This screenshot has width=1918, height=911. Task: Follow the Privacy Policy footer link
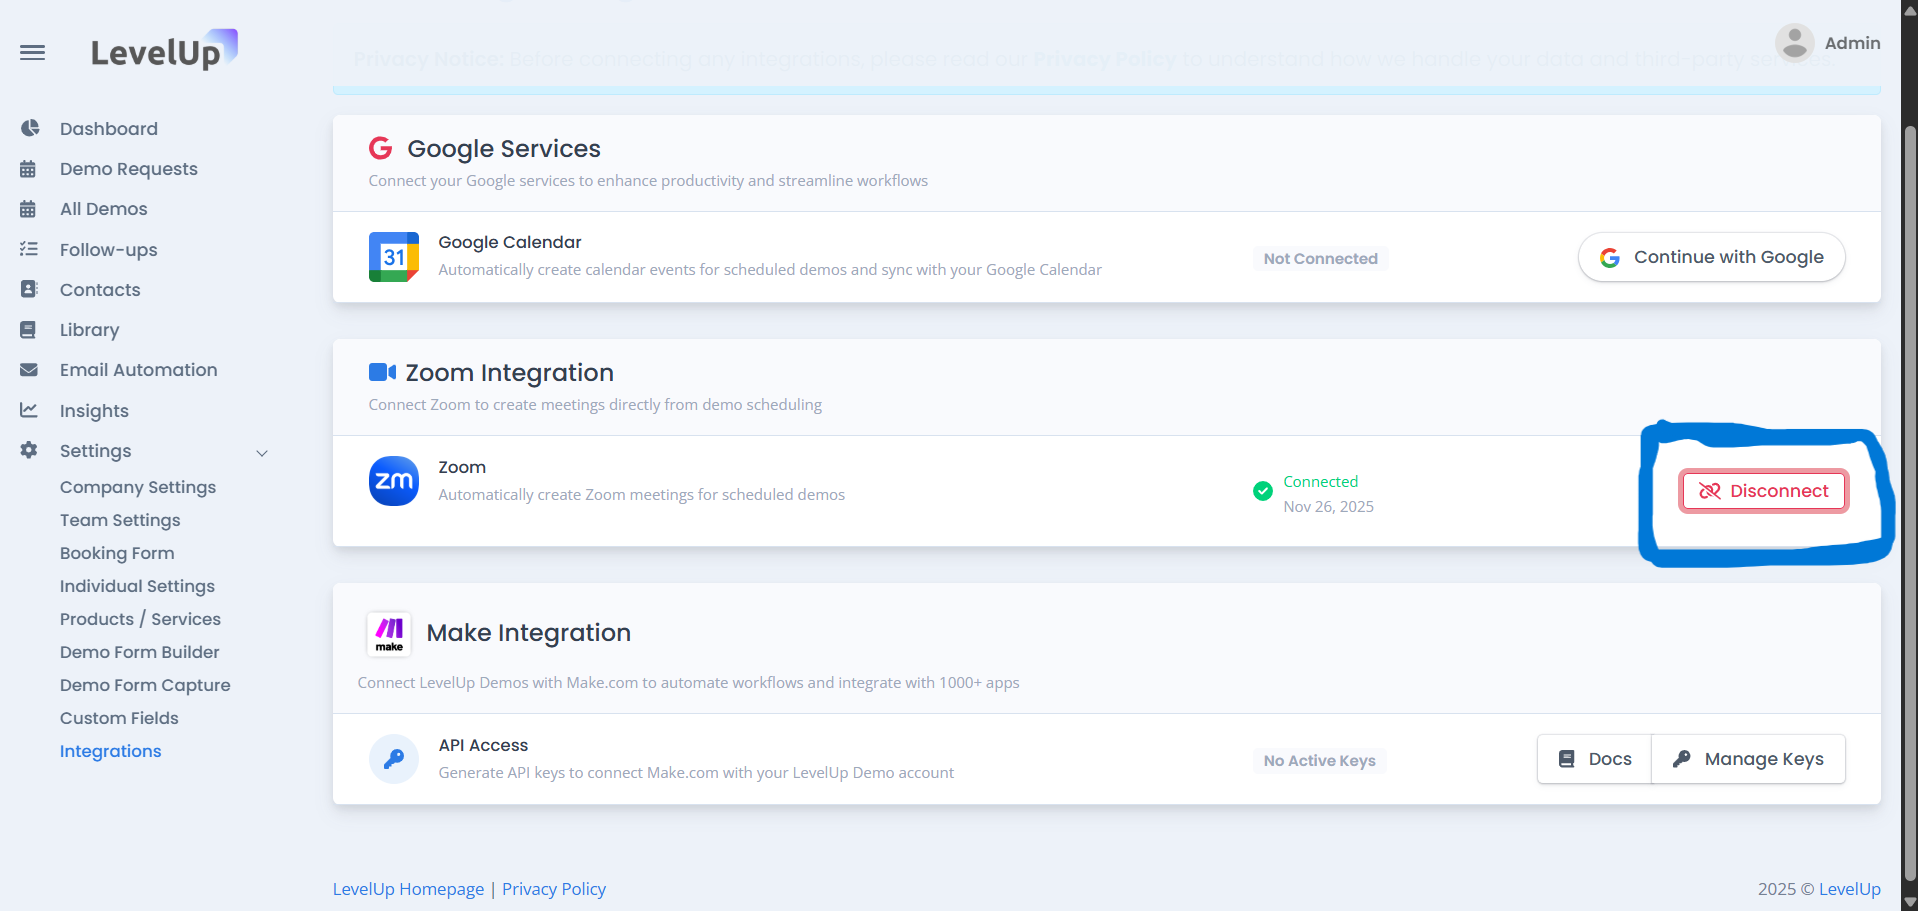(554, 889)
